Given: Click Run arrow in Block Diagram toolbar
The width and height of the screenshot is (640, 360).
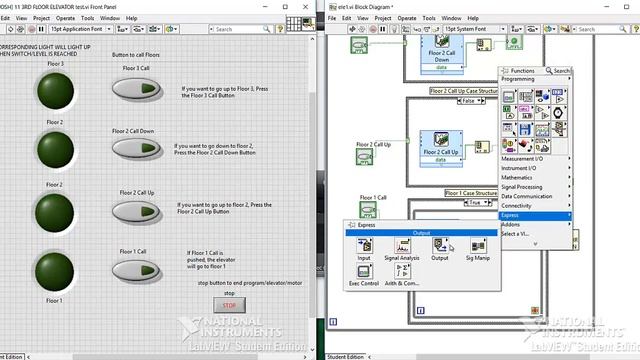Looking at the screenshot, I should coord(352,29).
